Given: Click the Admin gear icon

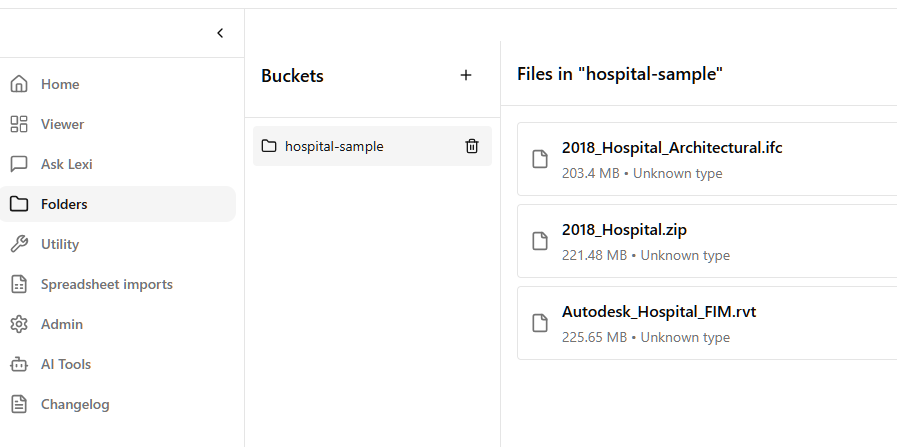Looking at the screenshot, I should coord(19,324).
